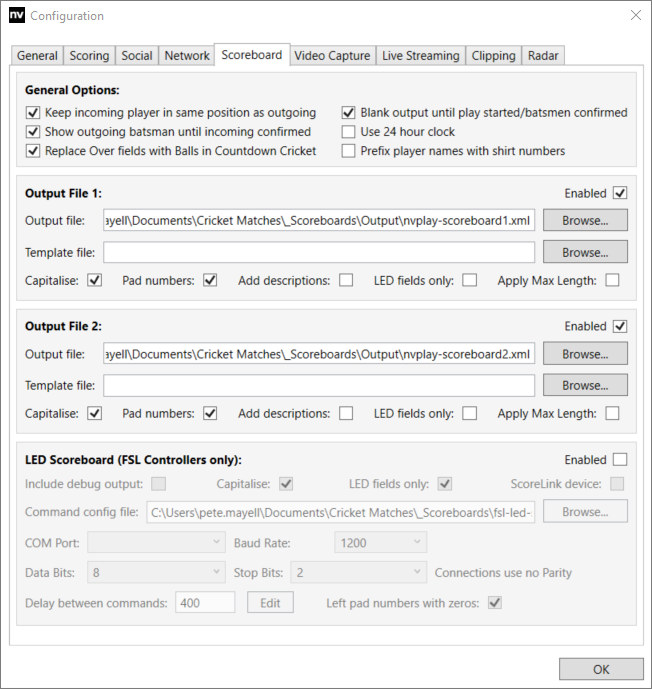Screen dimensions: 652x689
Task: Click the NV Play logo icon in title bar
Action: click(16, 16)
